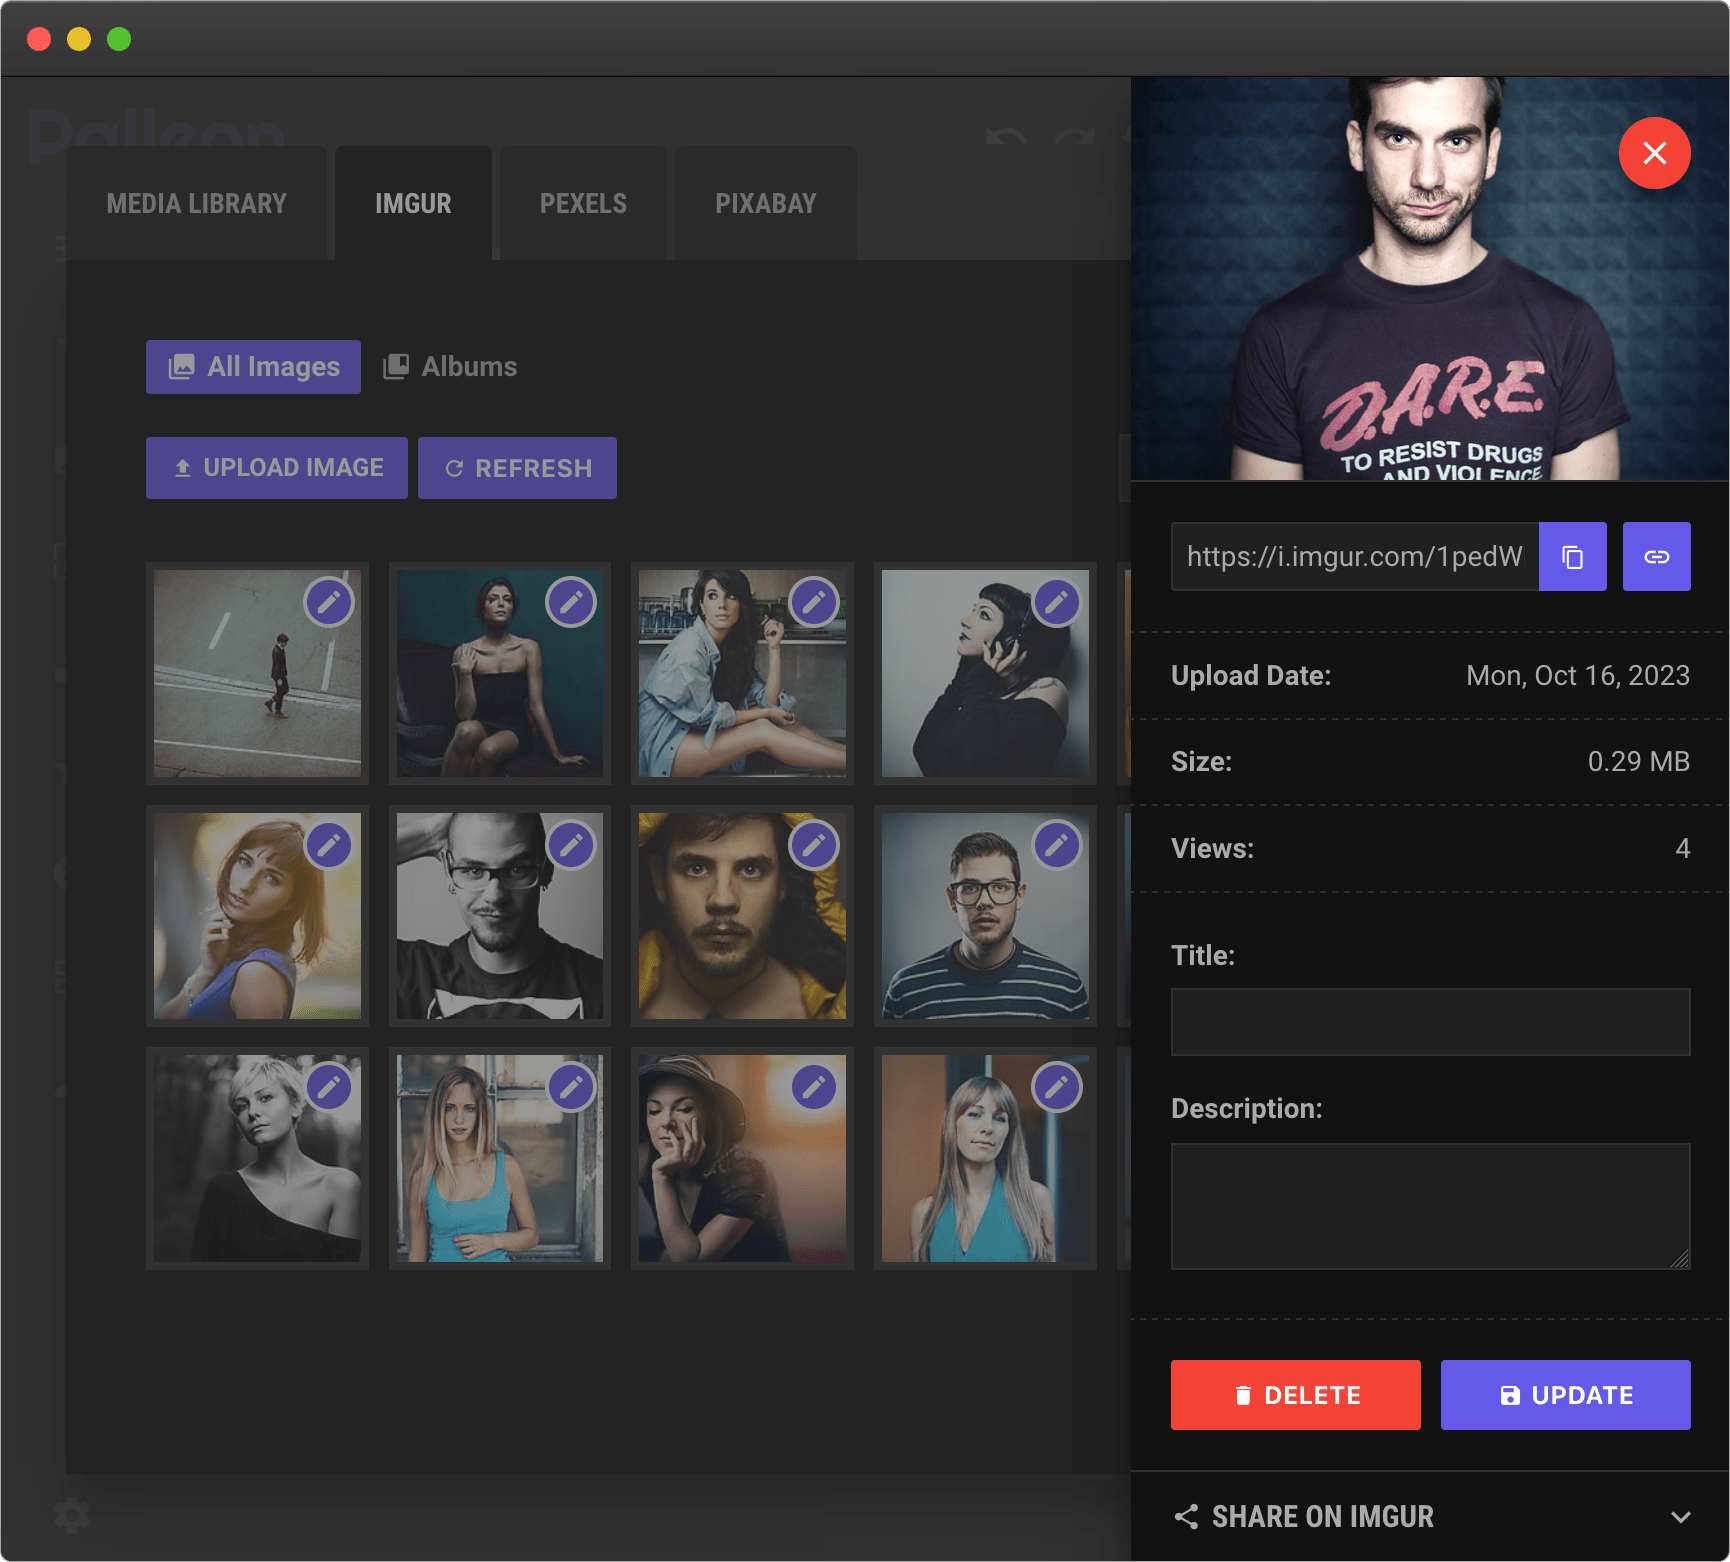Focus the Title input field
The image size is (1730, 1562).
pos(1430,1022)
